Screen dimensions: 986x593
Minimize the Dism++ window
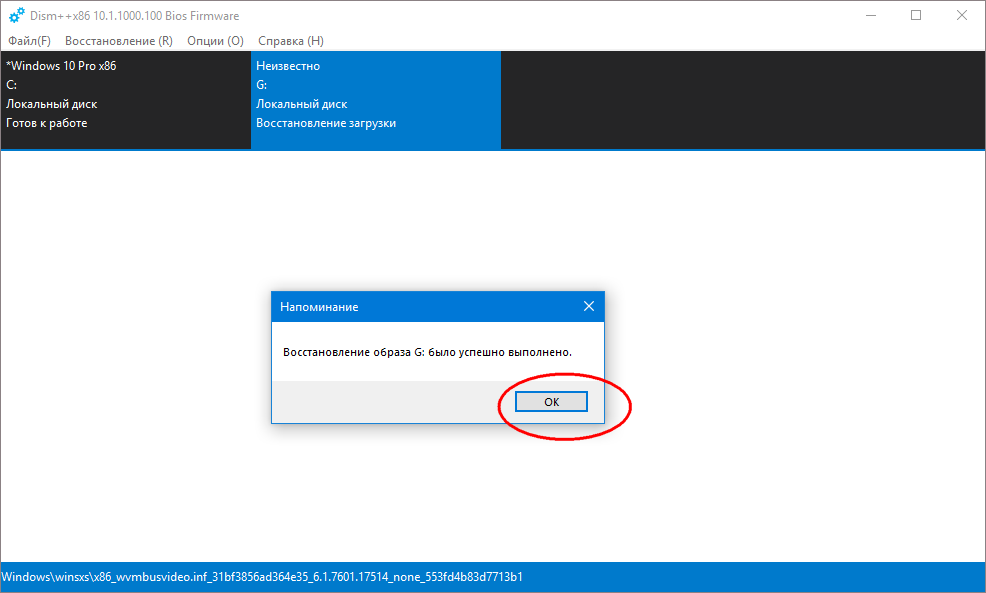(x=871, y=15)
